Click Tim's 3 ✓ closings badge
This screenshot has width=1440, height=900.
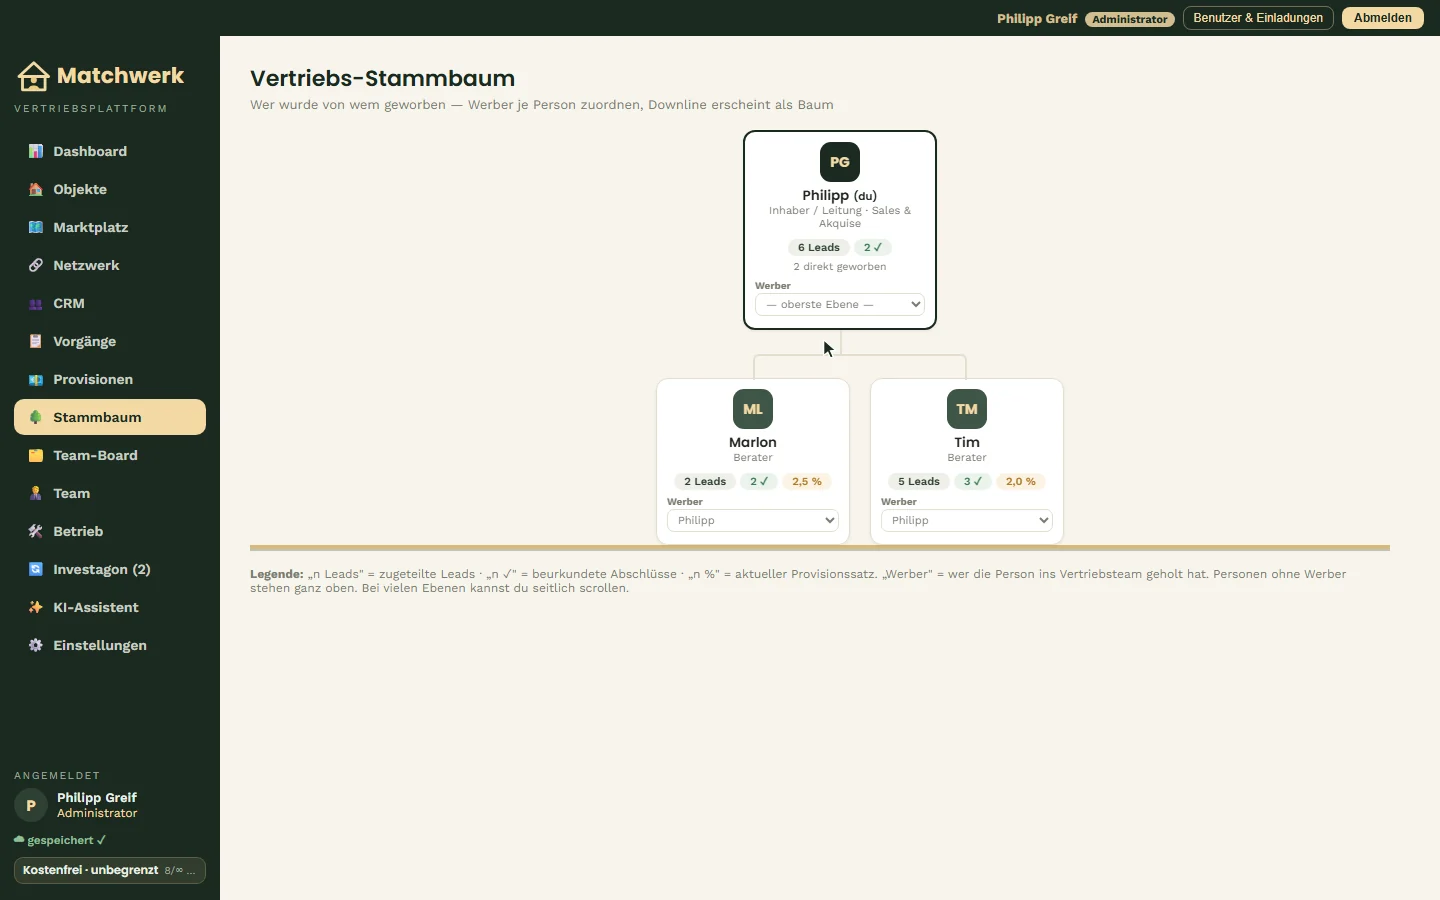coord(973,481)
